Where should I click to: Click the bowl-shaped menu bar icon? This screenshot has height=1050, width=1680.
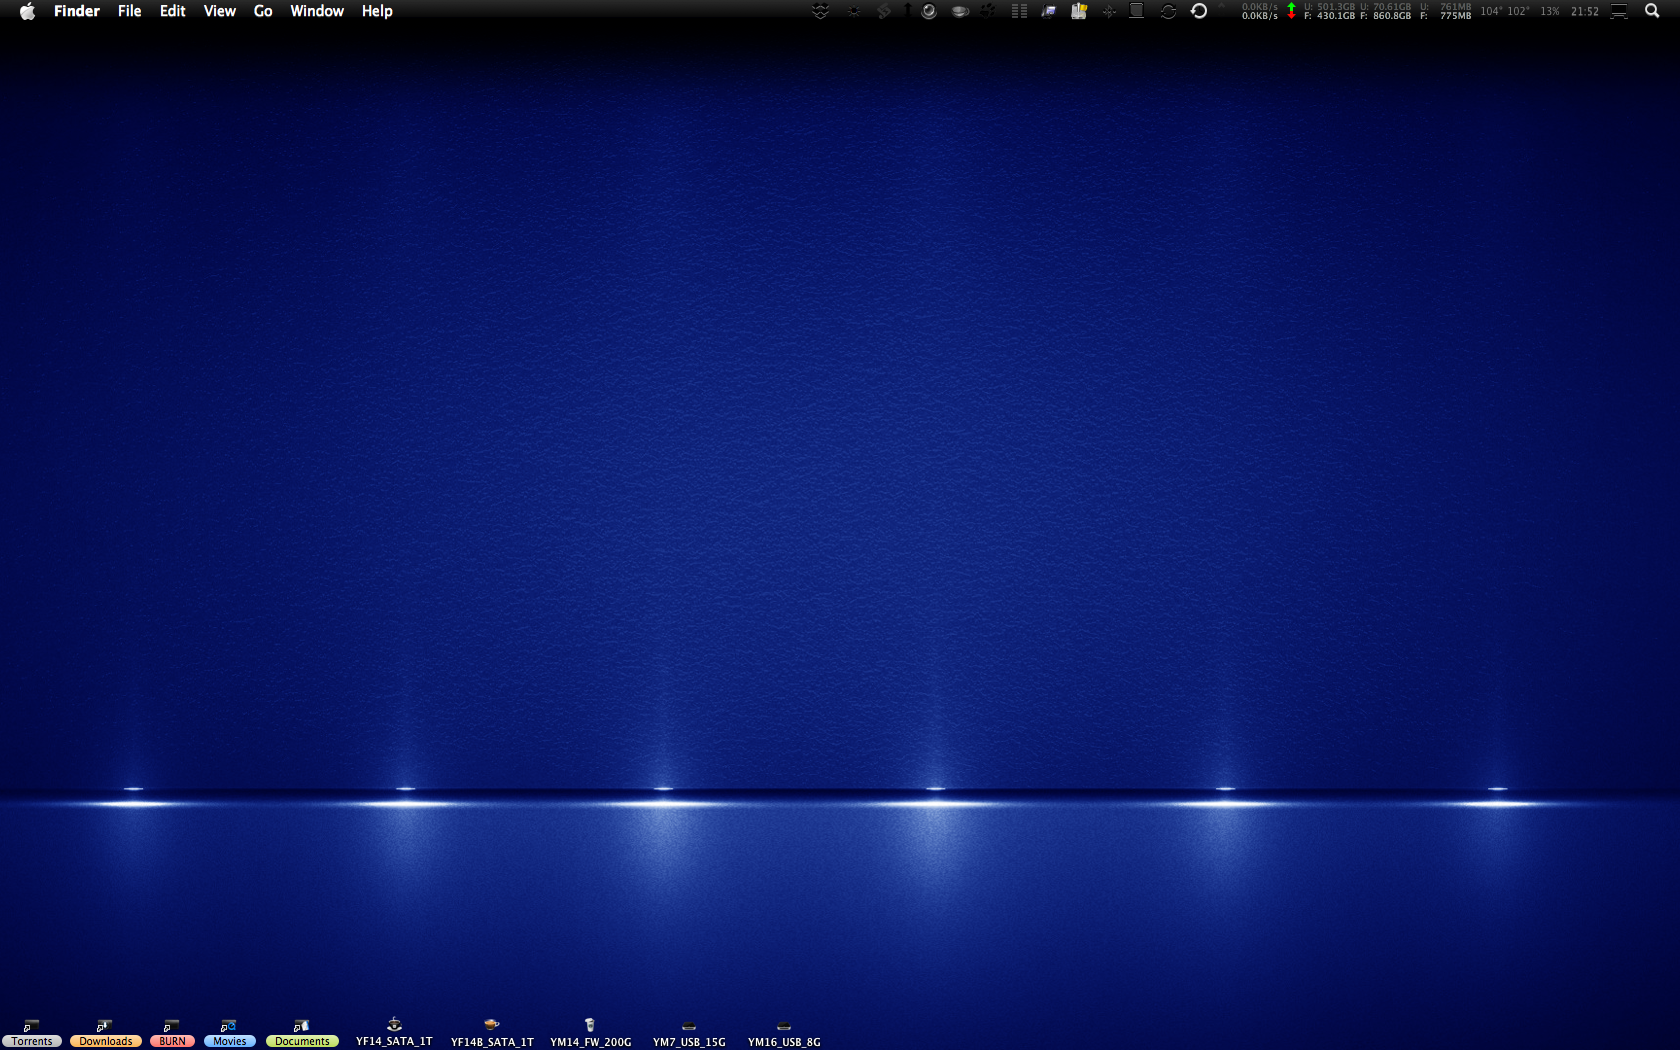(x=960, y=11)
